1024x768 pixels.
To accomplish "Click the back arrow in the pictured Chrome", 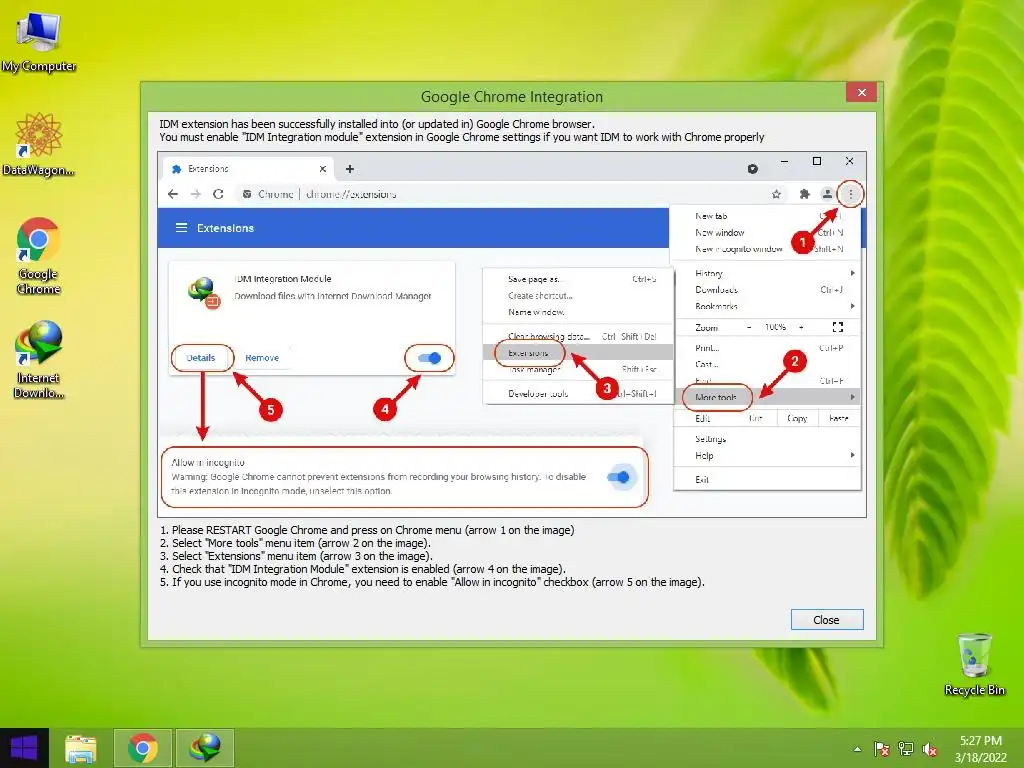I will tap(173, 194).
